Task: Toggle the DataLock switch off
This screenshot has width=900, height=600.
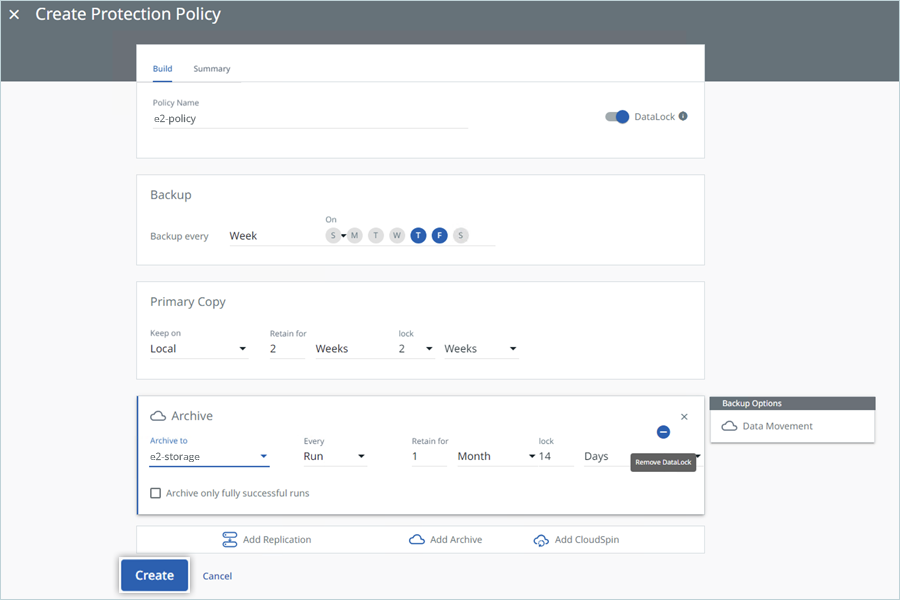Action: pyautogui.click(x=617, y=117)
